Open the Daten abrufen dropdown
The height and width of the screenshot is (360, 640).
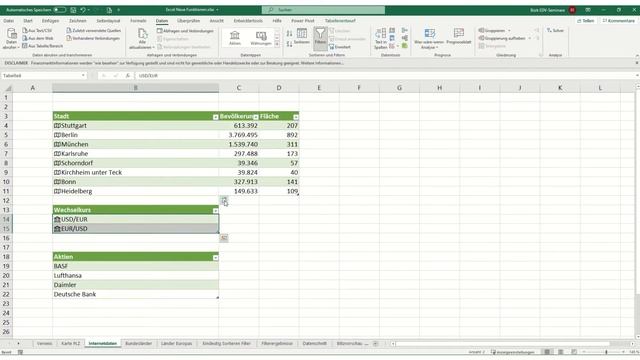(11, 39)
